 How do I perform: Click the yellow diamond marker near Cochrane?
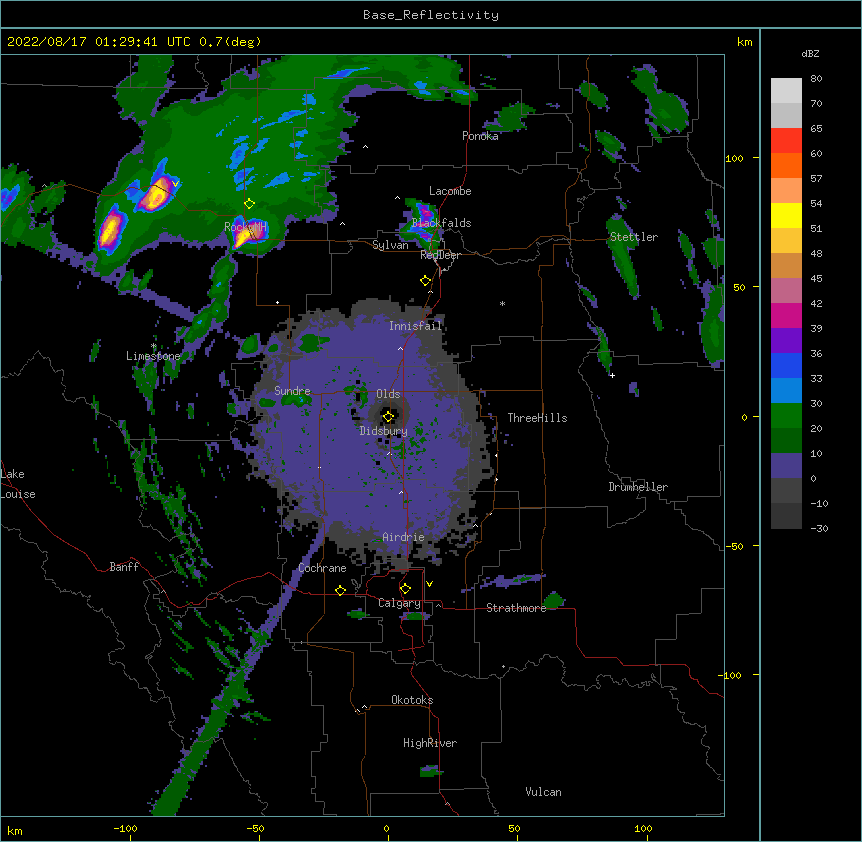[340, 590]
